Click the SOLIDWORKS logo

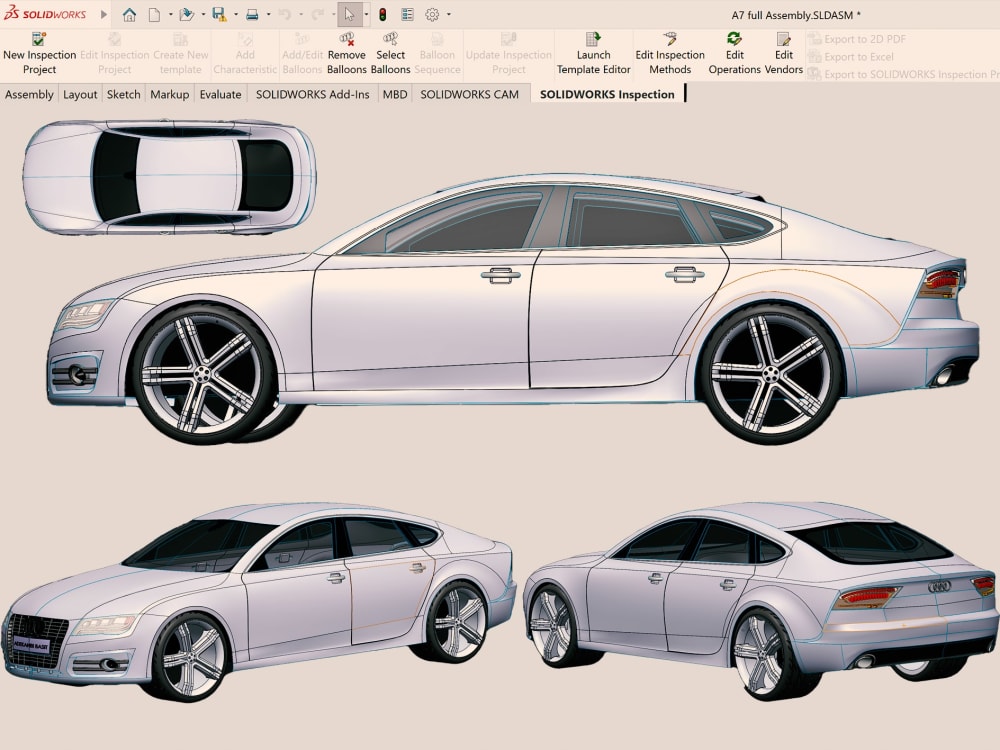45,14
